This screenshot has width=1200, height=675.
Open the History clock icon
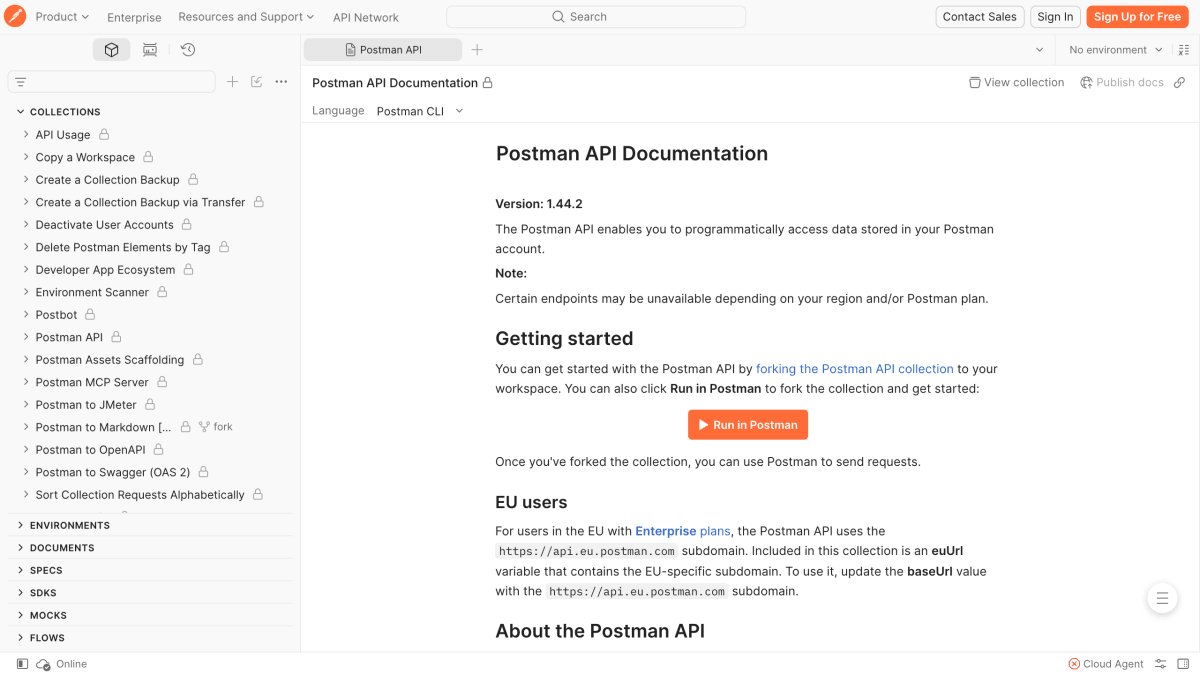[x=188, y=50]
